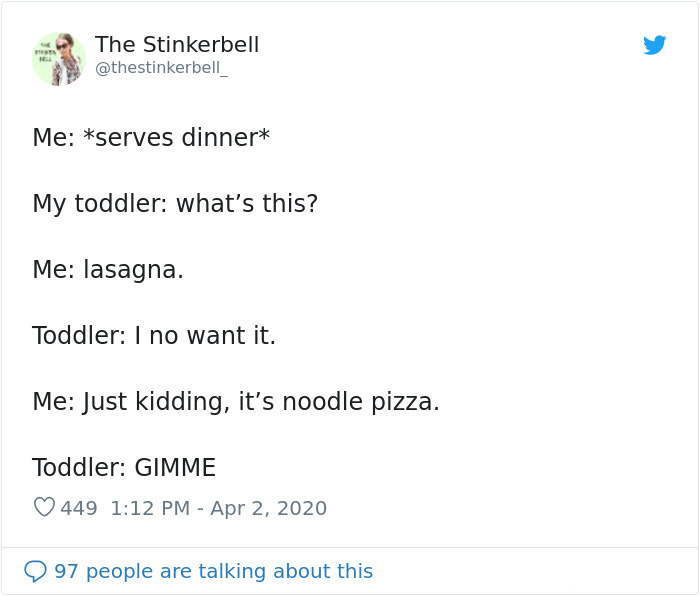Click the word "GIMME"

pos(174,468)
